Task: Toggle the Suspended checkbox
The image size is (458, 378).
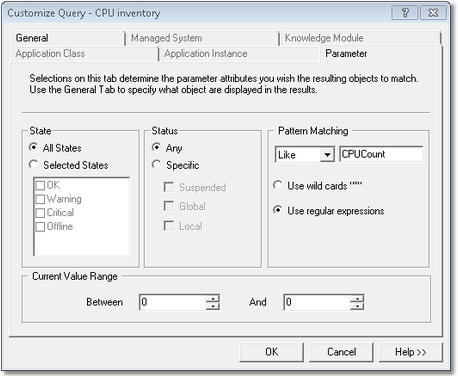Action: pos(169,187)
